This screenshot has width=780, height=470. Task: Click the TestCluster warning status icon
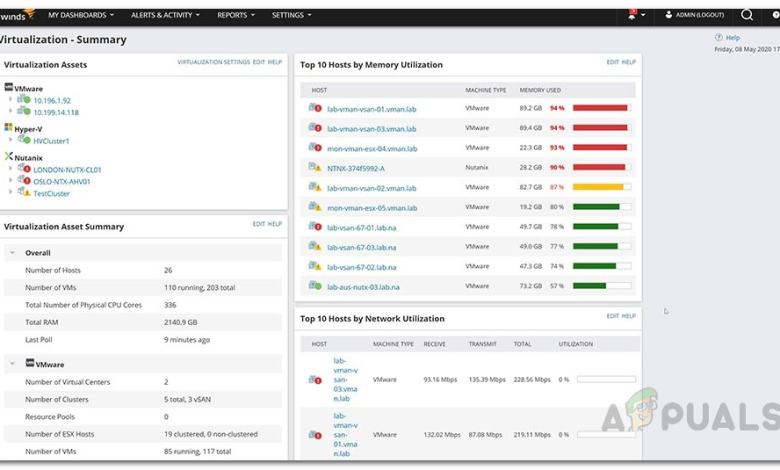(26, 193)
